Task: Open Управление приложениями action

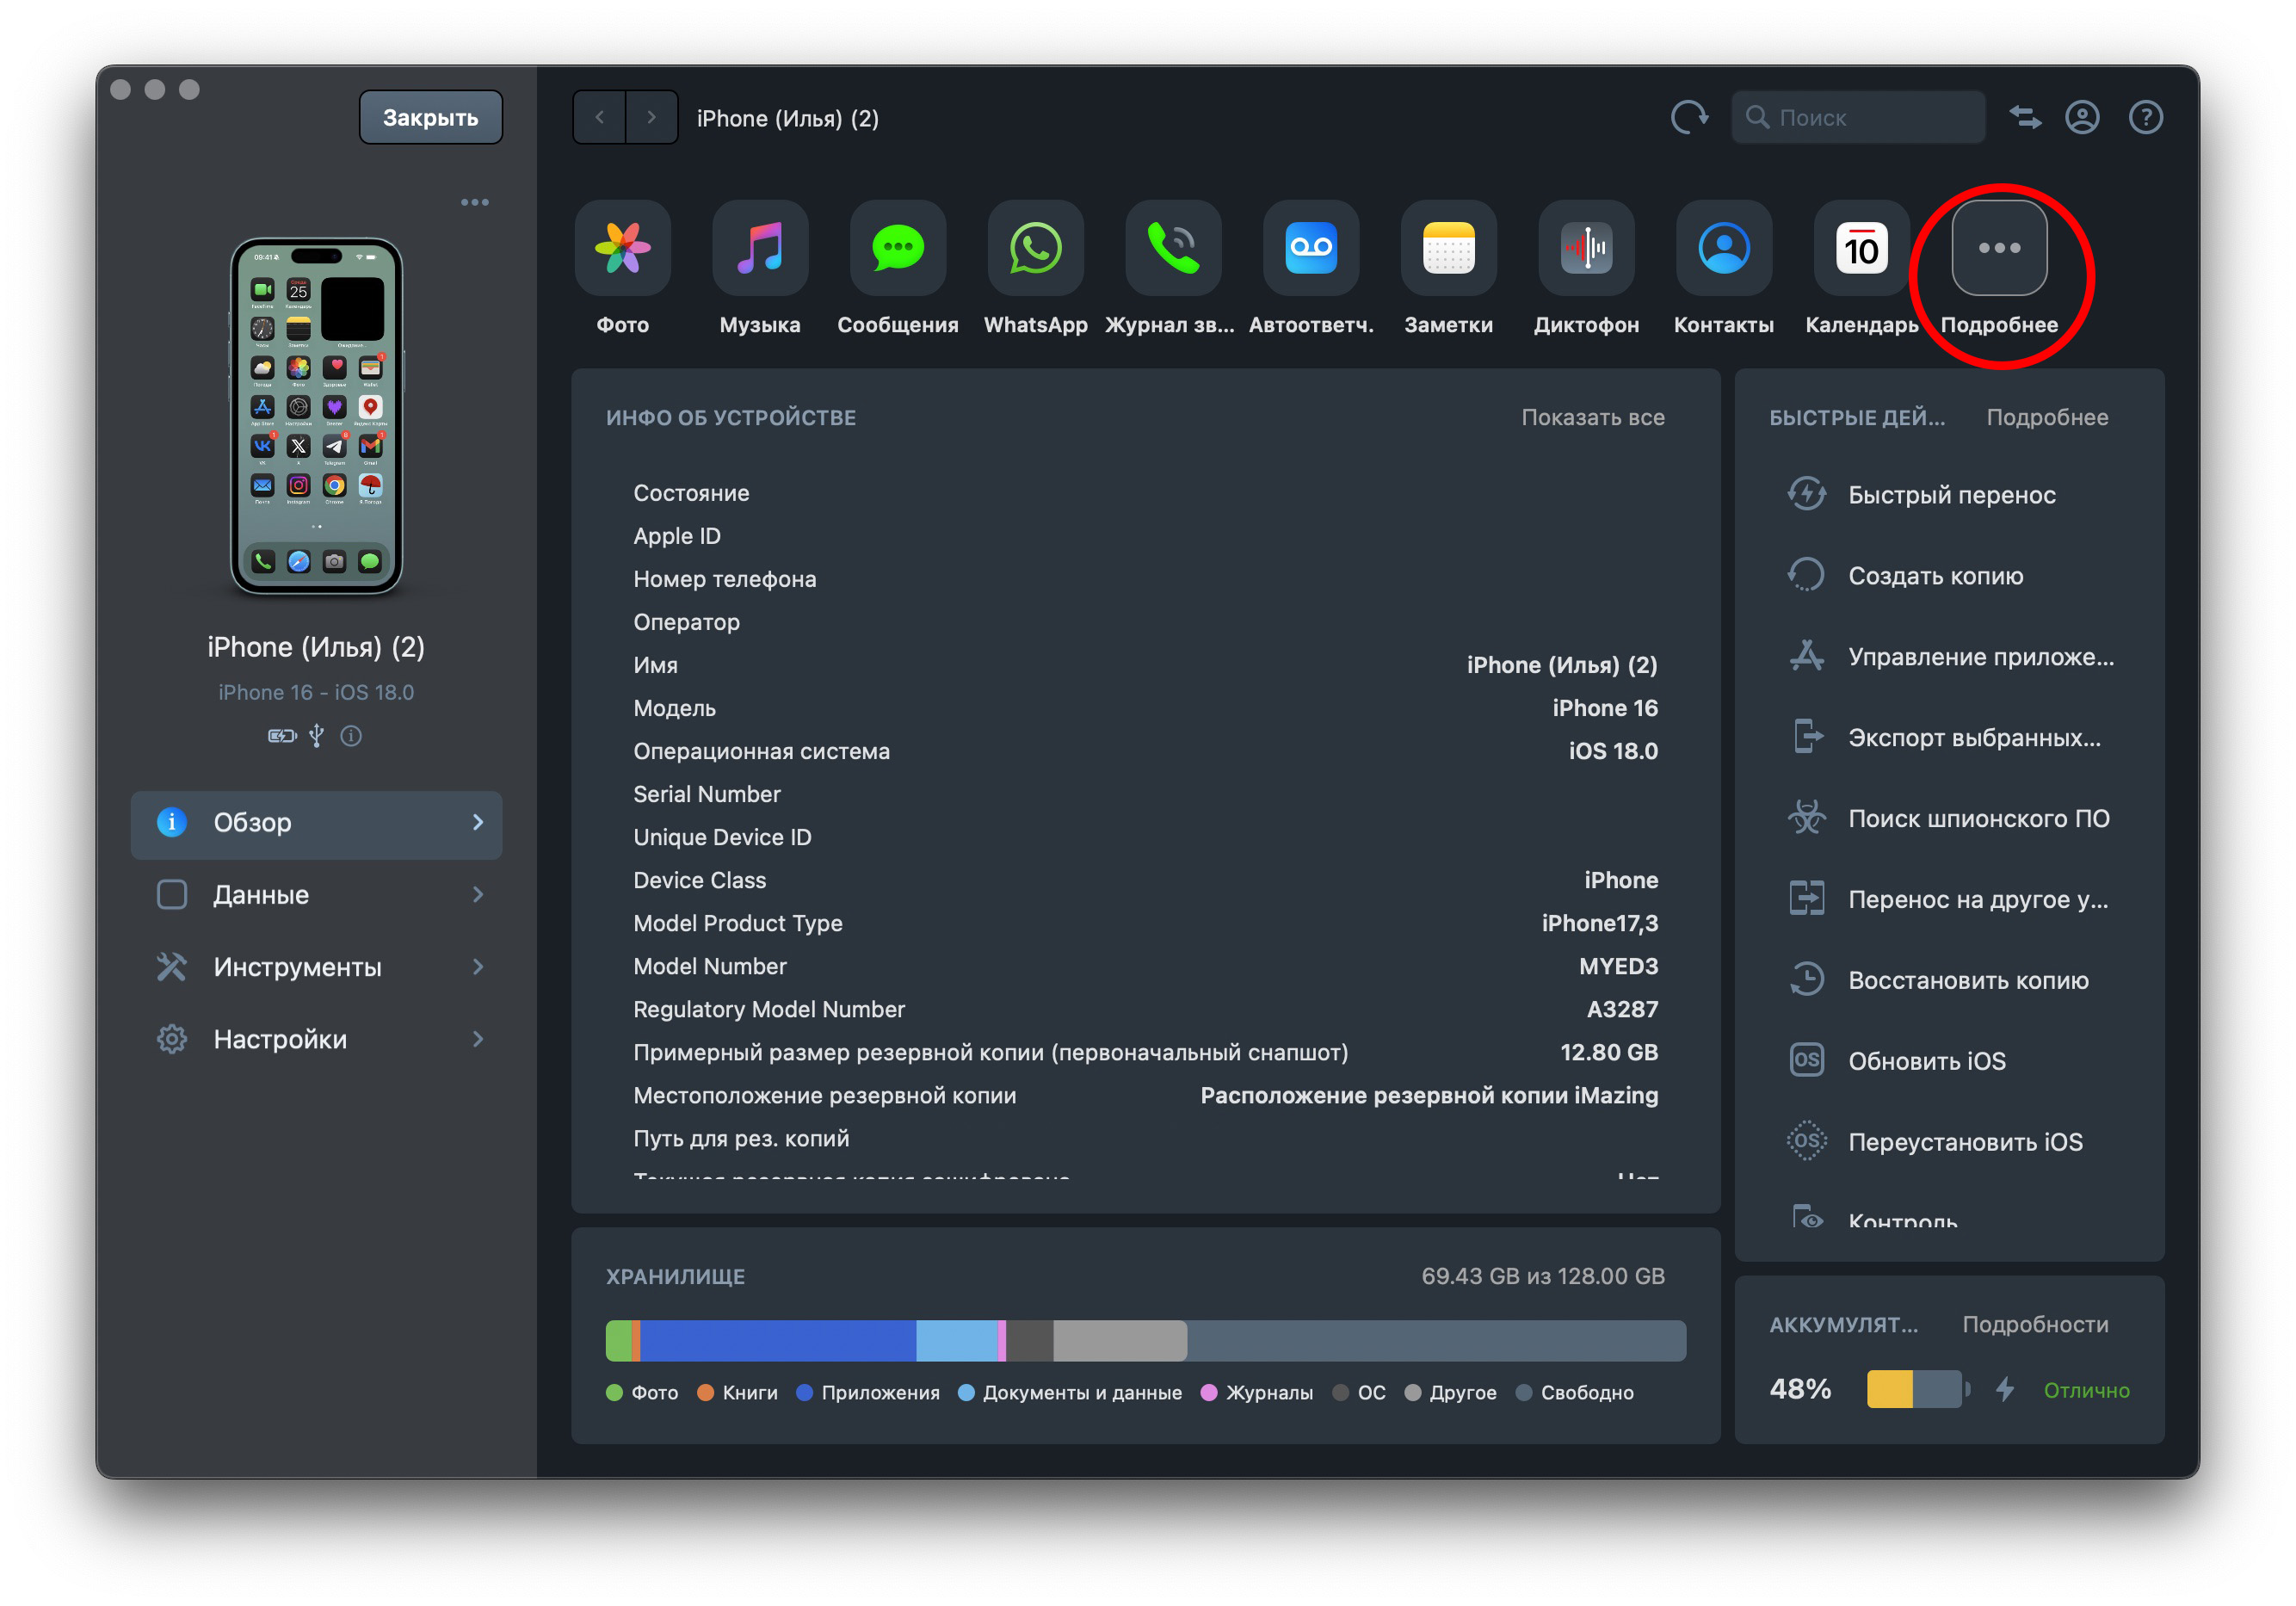Action: point(1949,656)
